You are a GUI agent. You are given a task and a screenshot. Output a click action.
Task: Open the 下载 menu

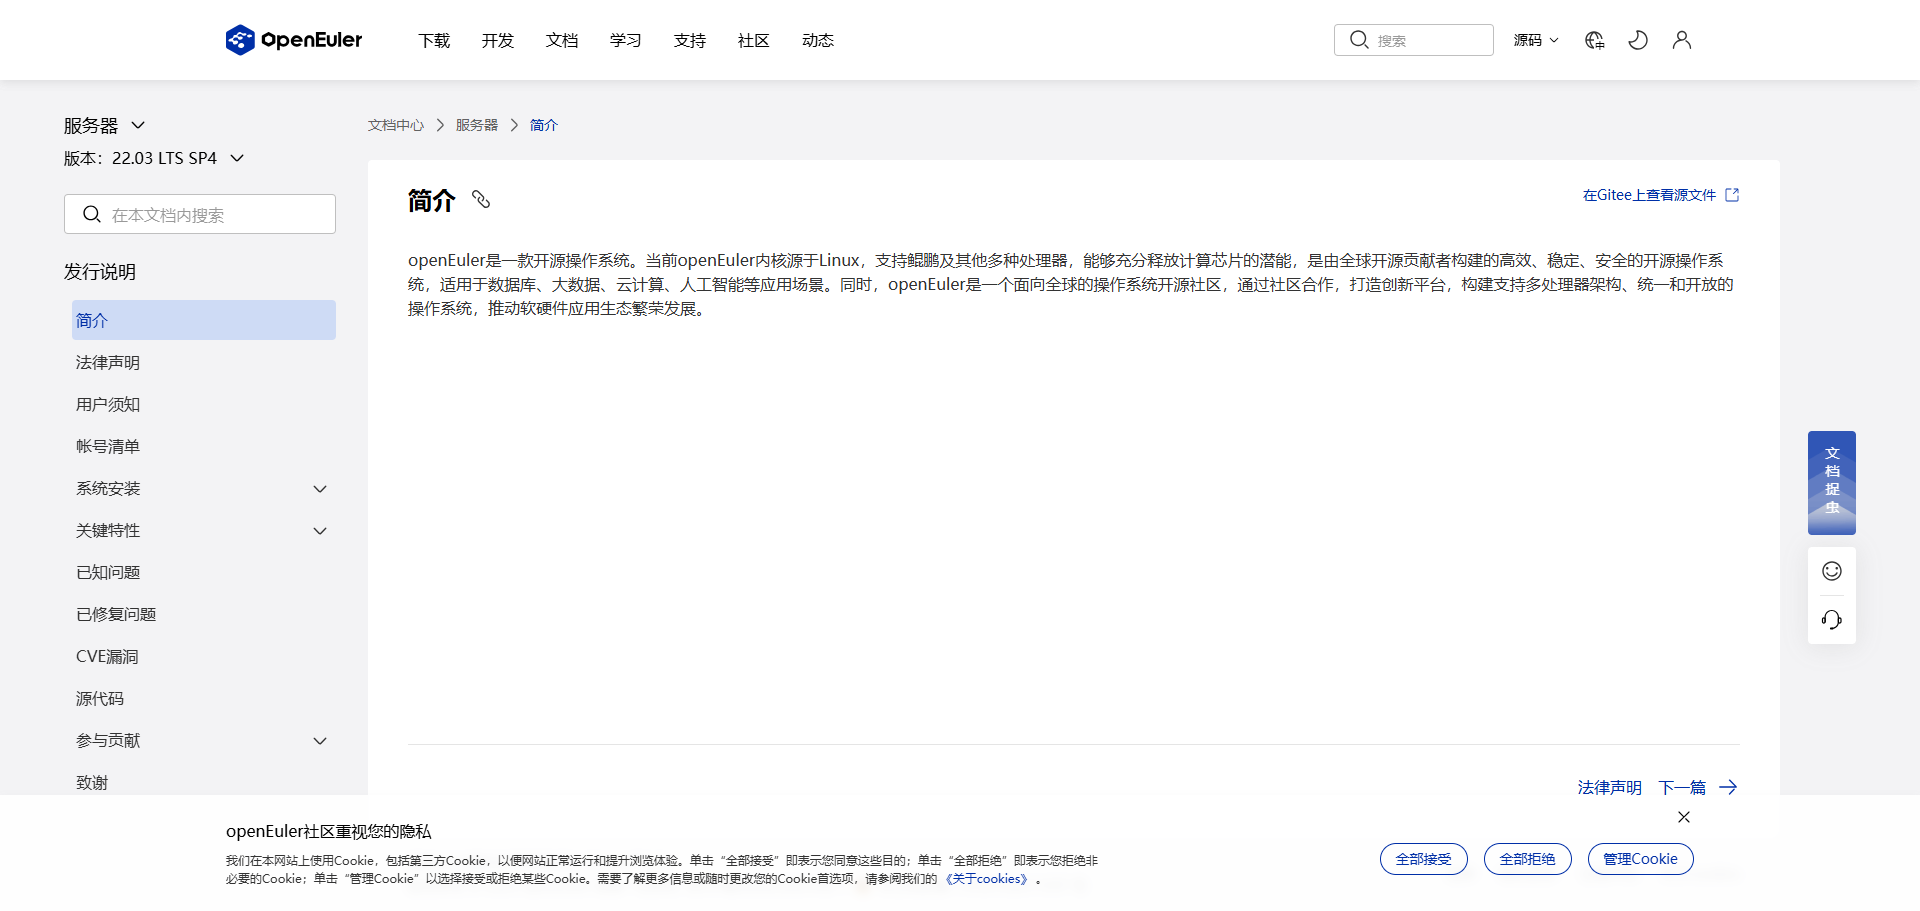click(434, 40)
